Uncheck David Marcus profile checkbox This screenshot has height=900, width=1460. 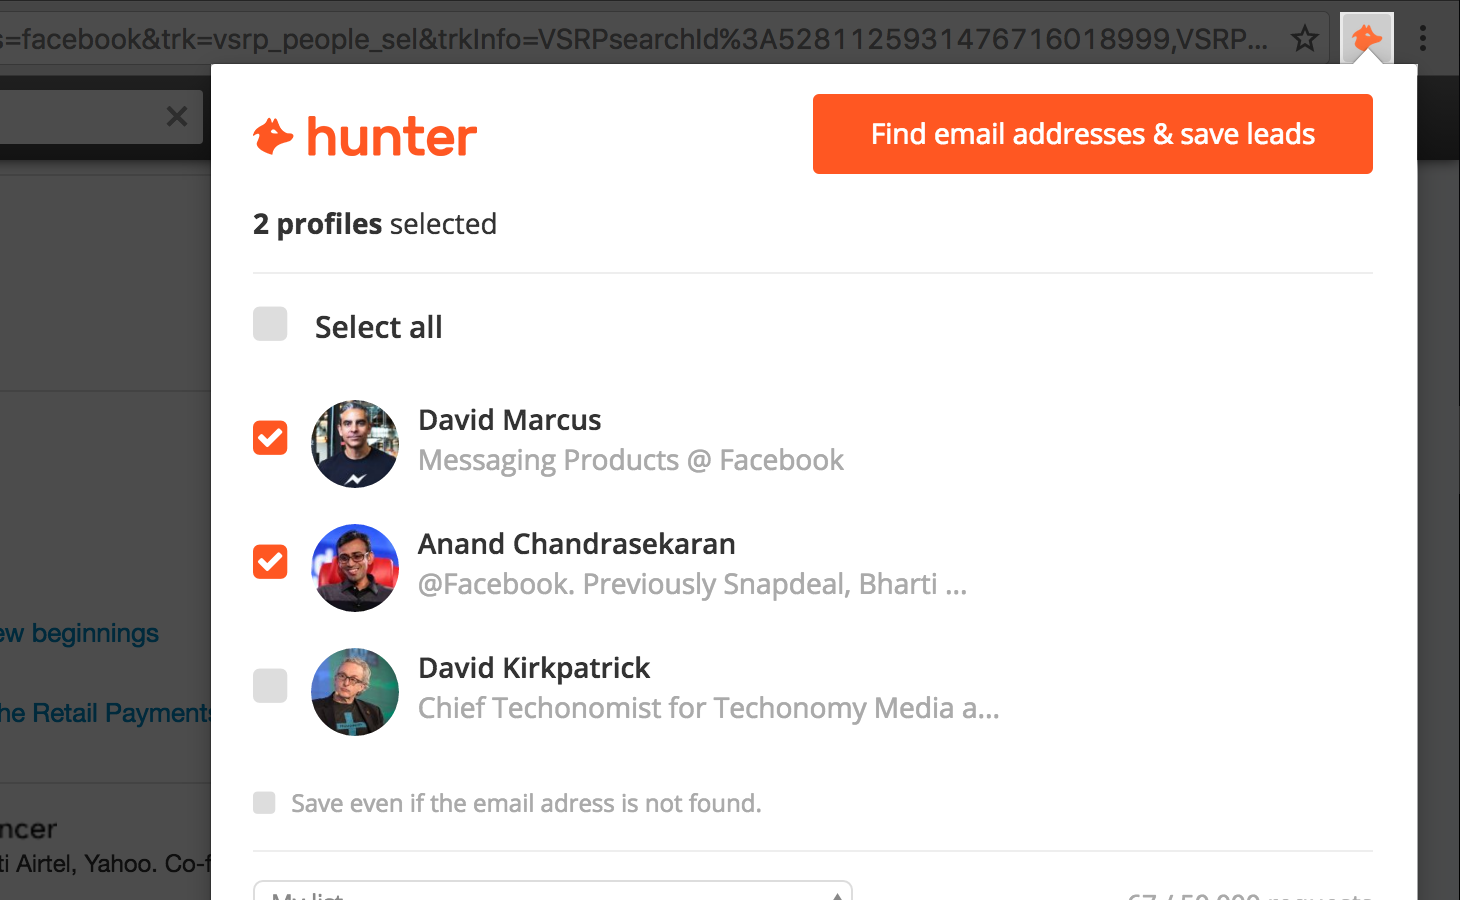270,438
